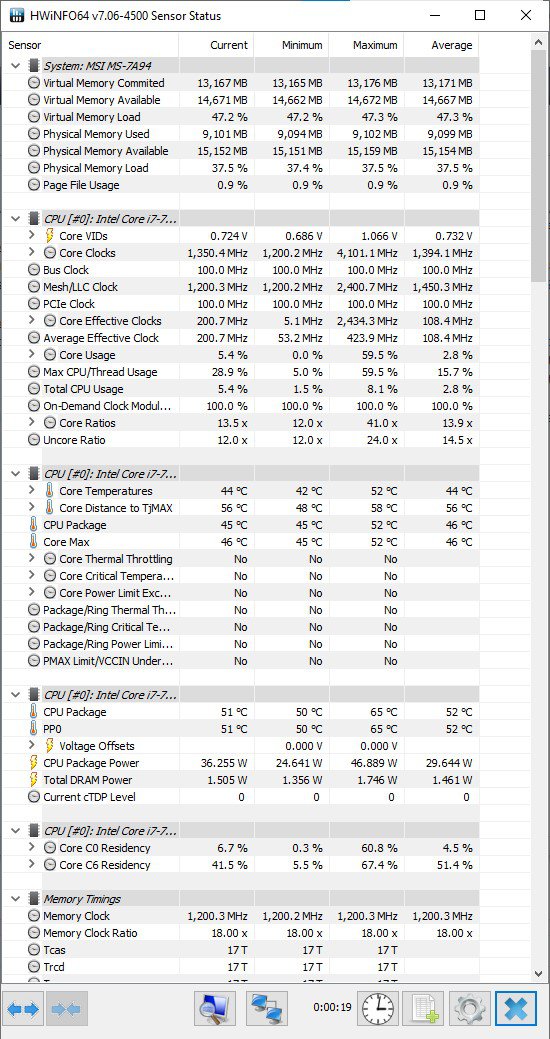Click the vertical scrollbar down arrow
This screenshot has width=550, height=1039.
click(539, 973)
